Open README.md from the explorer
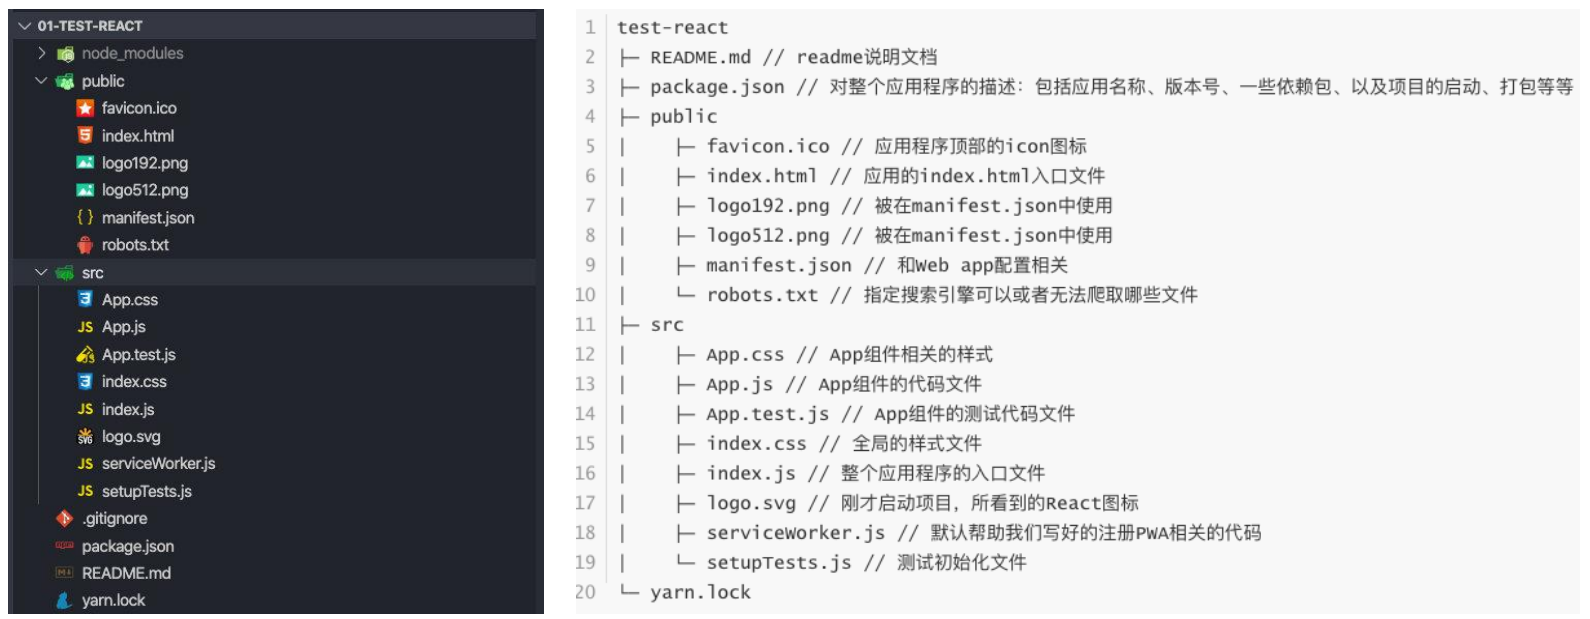The width and height of the screenshot is (1590, 619). pyautogui.click(x=126, y=573)
